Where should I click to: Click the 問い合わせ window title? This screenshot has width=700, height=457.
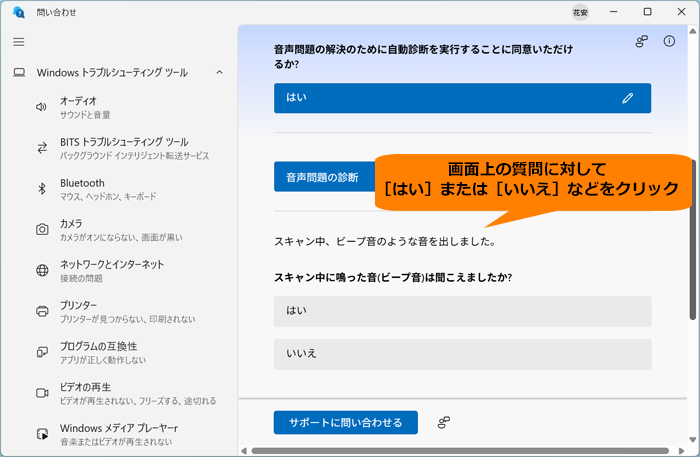56,12
